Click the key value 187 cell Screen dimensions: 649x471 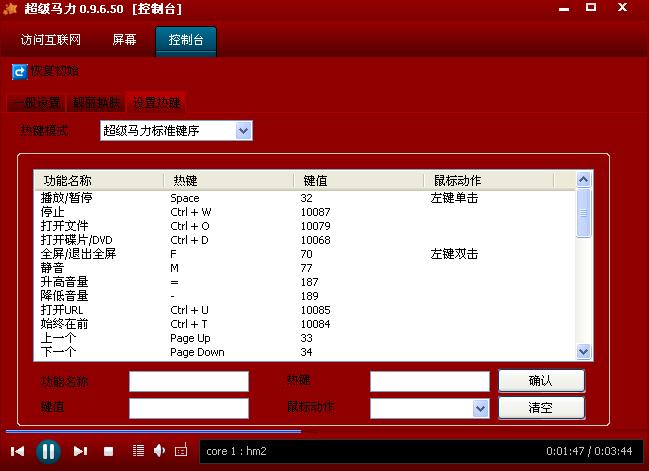[309, 282]
